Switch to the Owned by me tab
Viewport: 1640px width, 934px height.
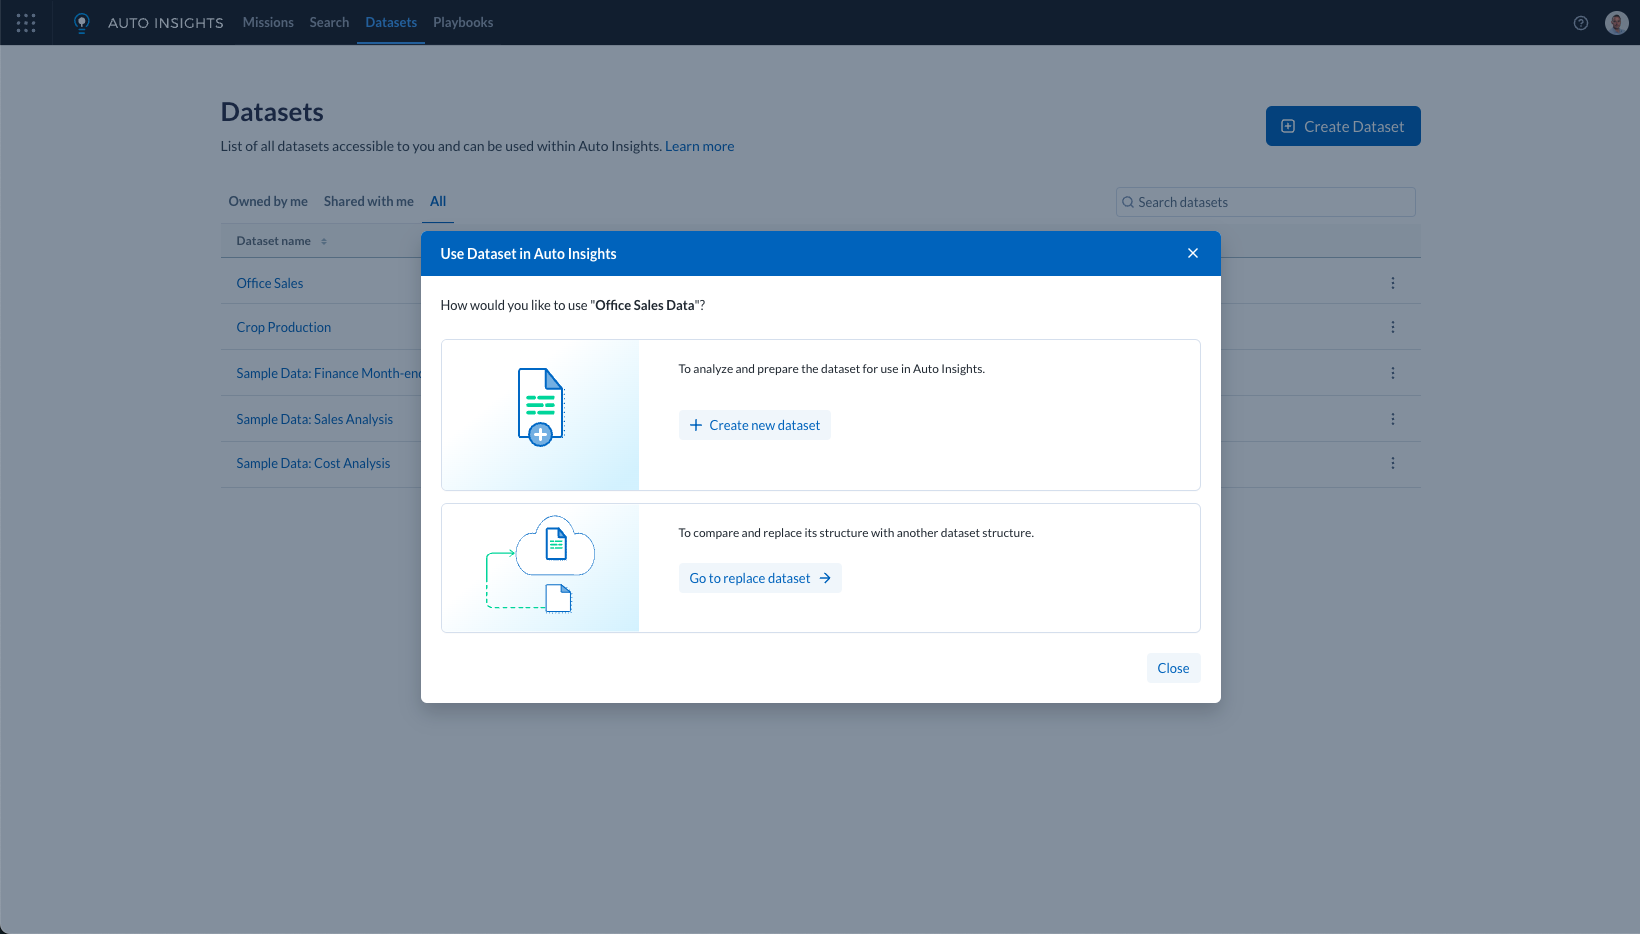click(x=268, y=201)
